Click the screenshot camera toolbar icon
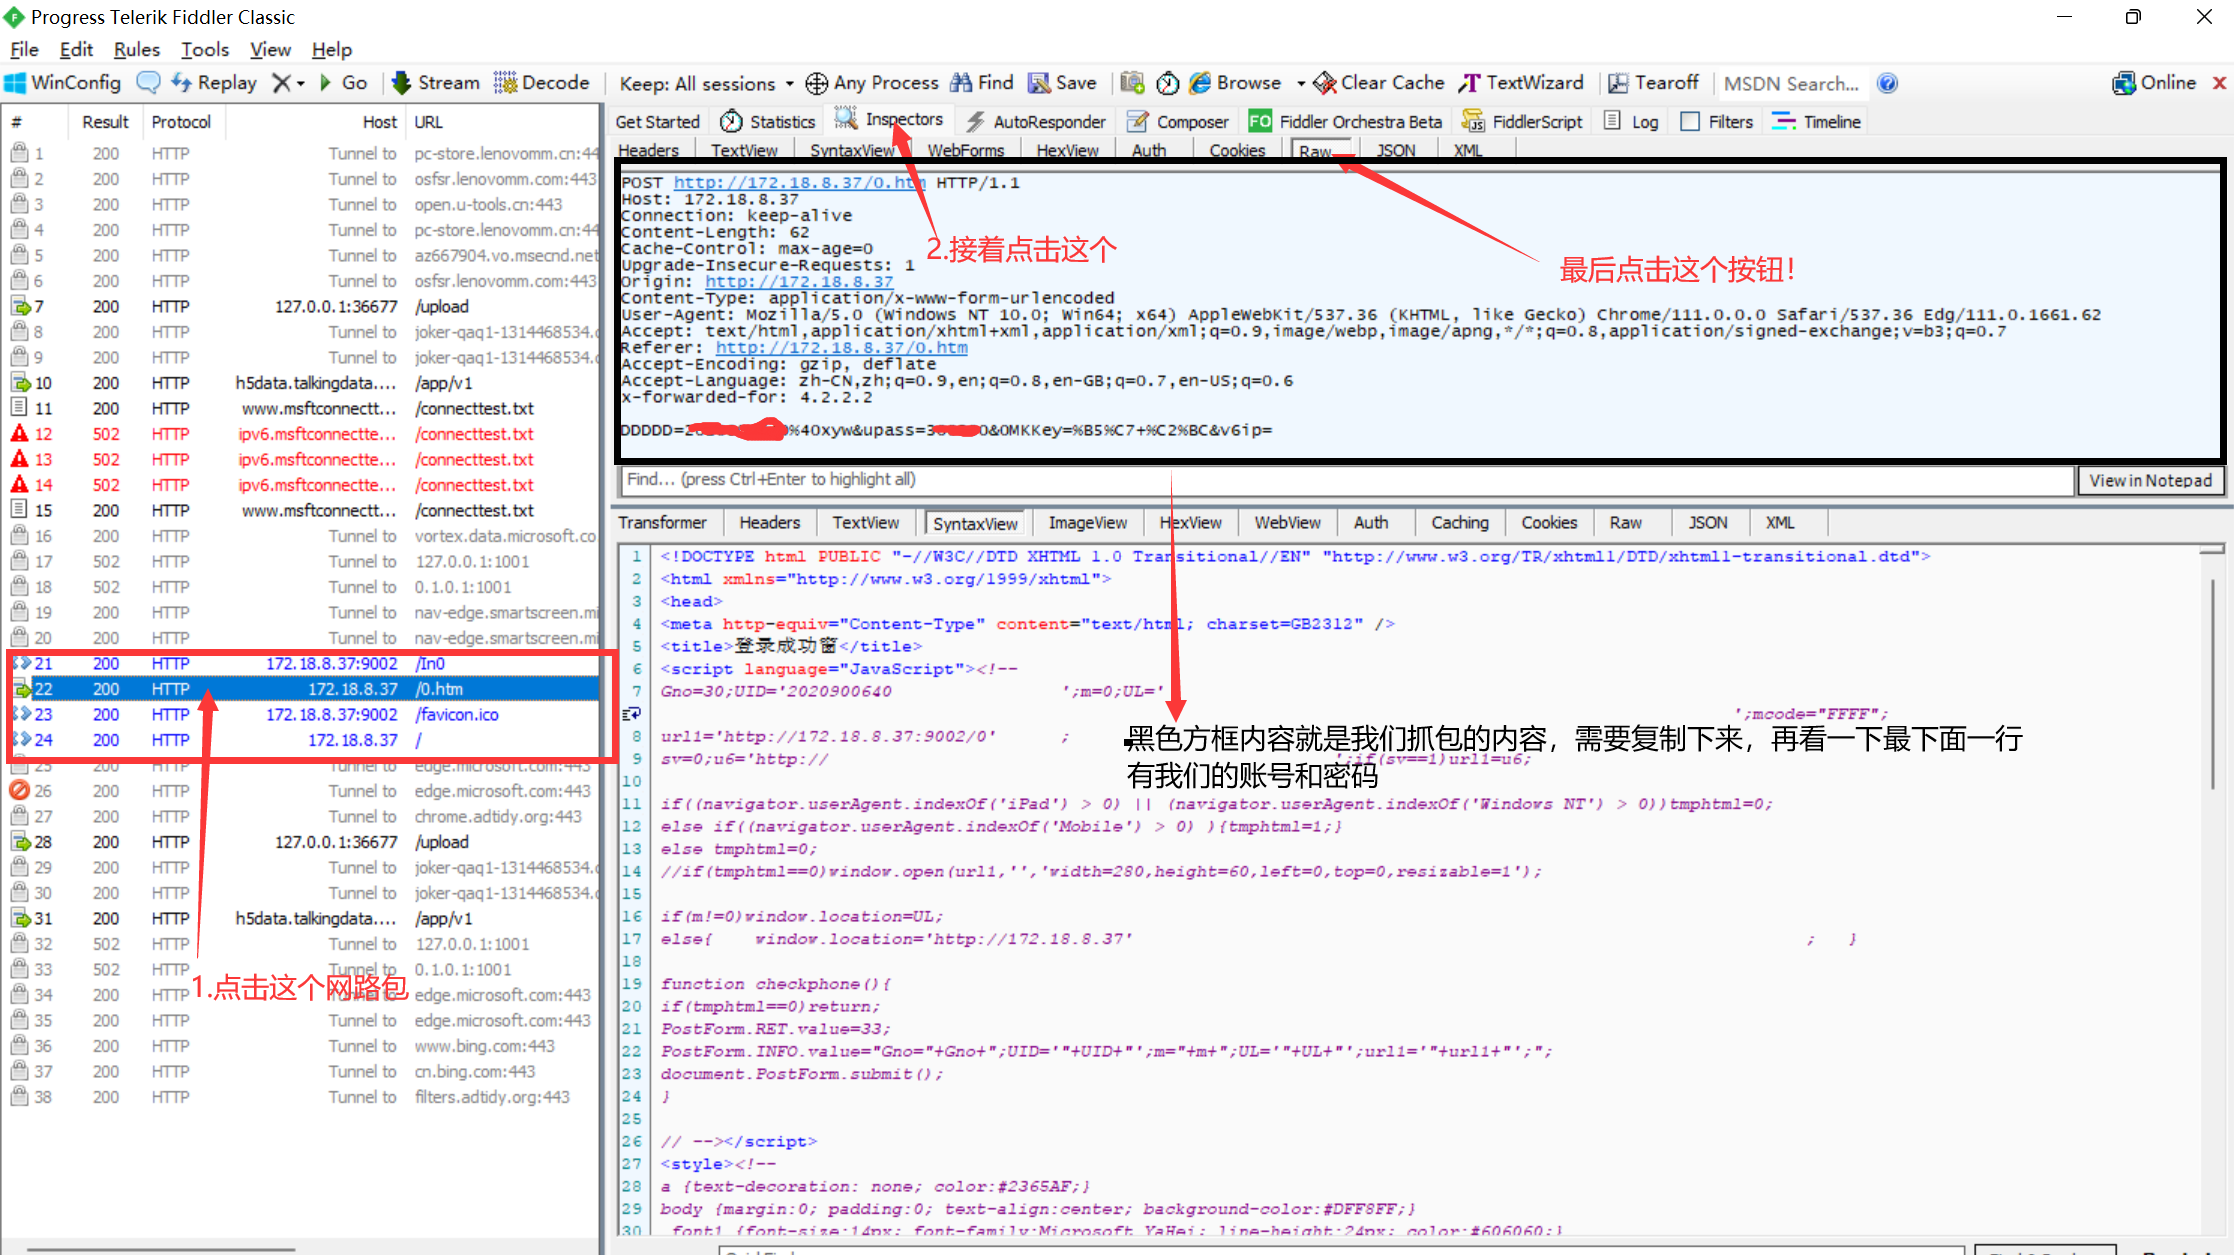2234x1255 pixels. (1132, 83)
